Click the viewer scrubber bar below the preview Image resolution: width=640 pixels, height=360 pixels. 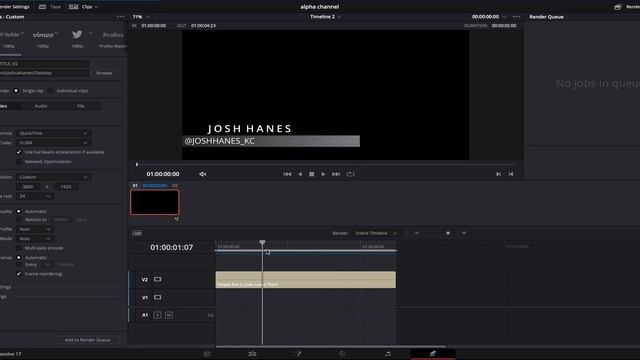coord(325,164)
